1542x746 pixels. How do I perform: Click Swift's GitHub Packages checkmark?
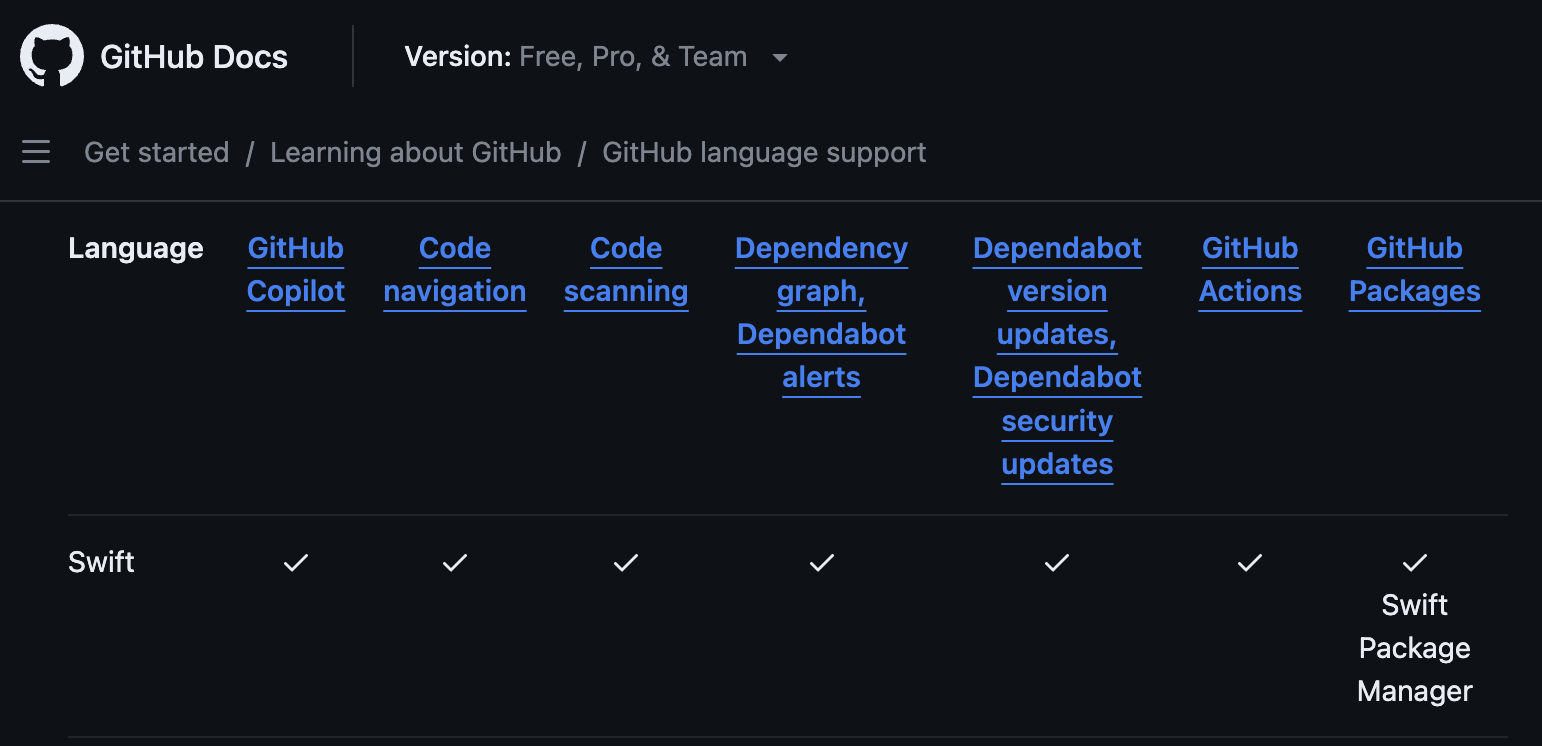coord(1415,563)
